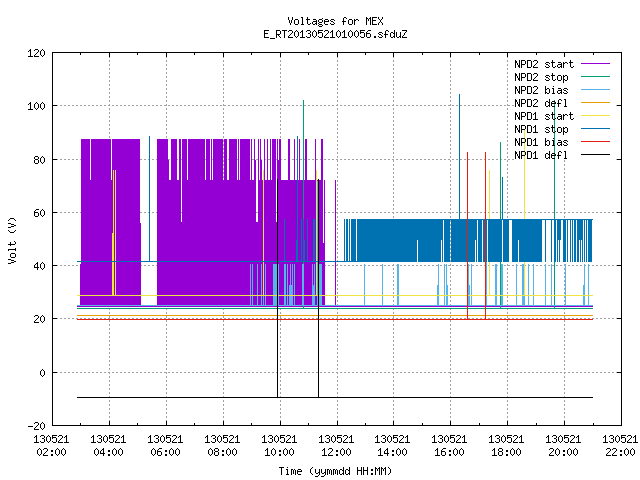
Task: Click the 130521 02:00 time tick label
Action: click(x=51, y=446)
